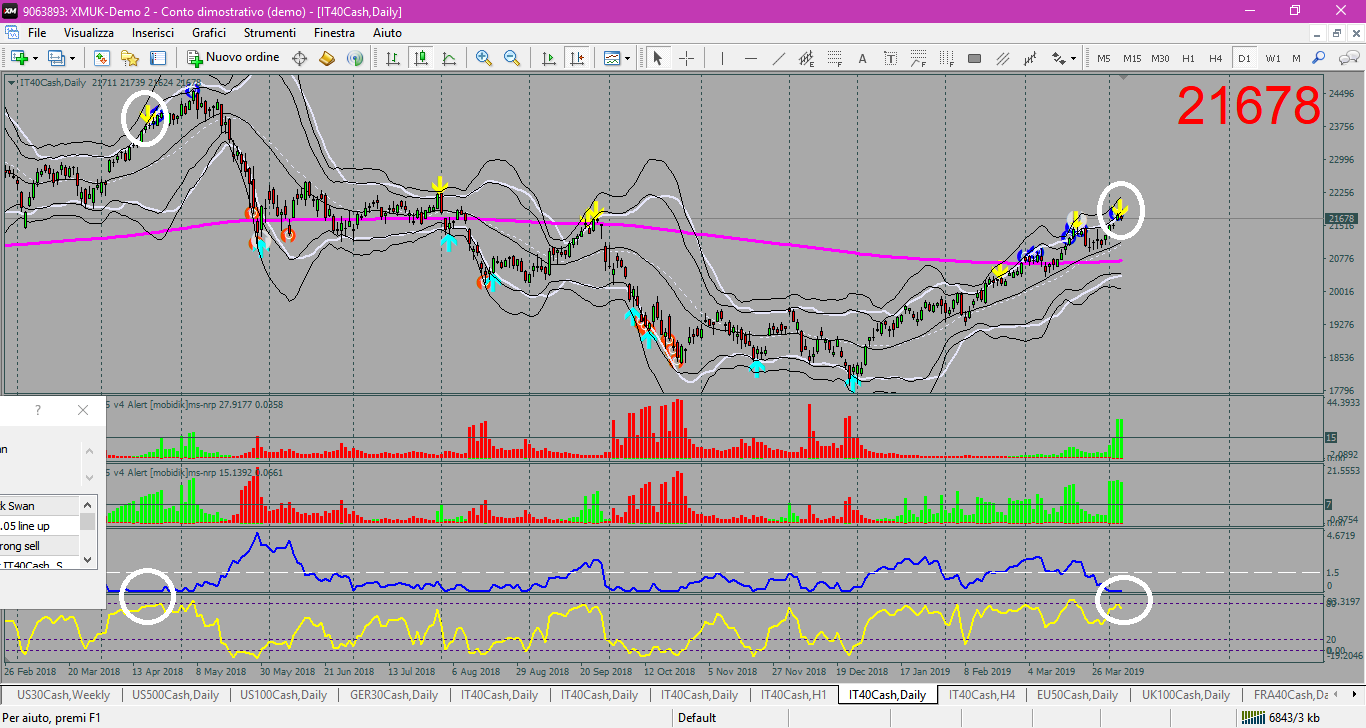
Task: Switch timeframe to H4
Action: click(1215, 58)
